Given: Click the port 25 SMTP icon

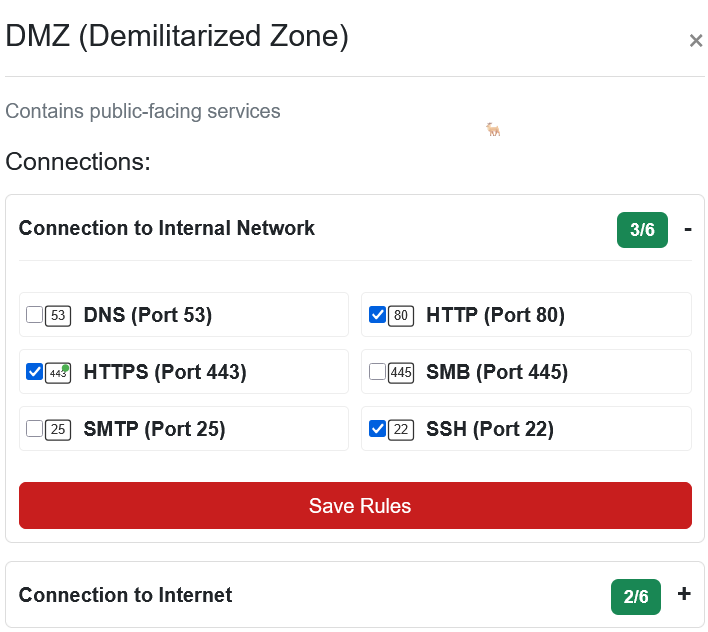Looking at the screenshot, I should [58, 430].
